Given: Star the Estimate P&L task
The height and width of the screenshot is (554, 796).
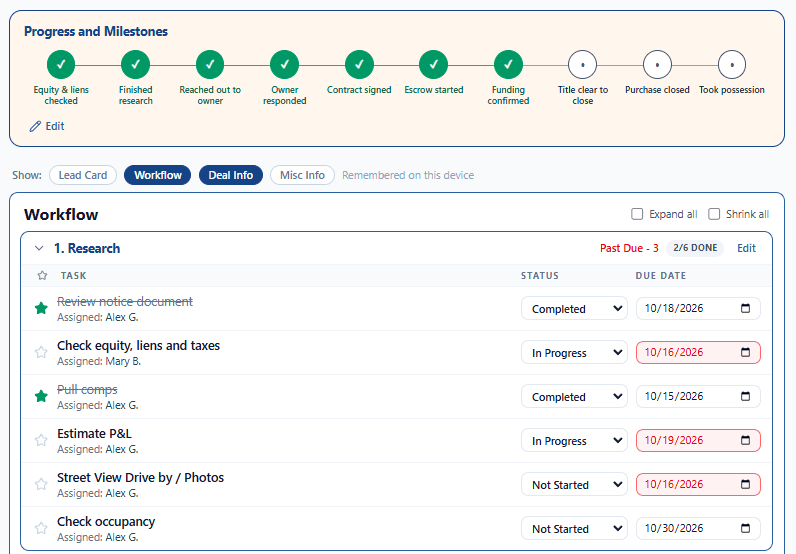Looking at the screenshot, I should pyautogui.click(x=41, y=440).
